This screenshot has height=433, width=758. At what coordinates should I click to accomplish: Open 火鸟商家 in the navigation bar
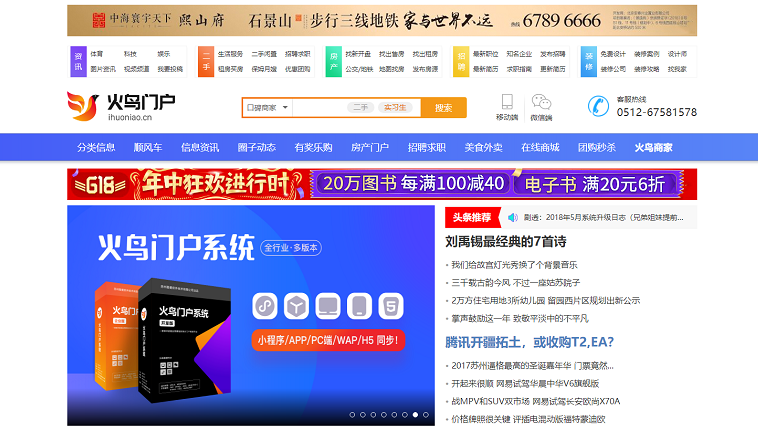(654, 147)
